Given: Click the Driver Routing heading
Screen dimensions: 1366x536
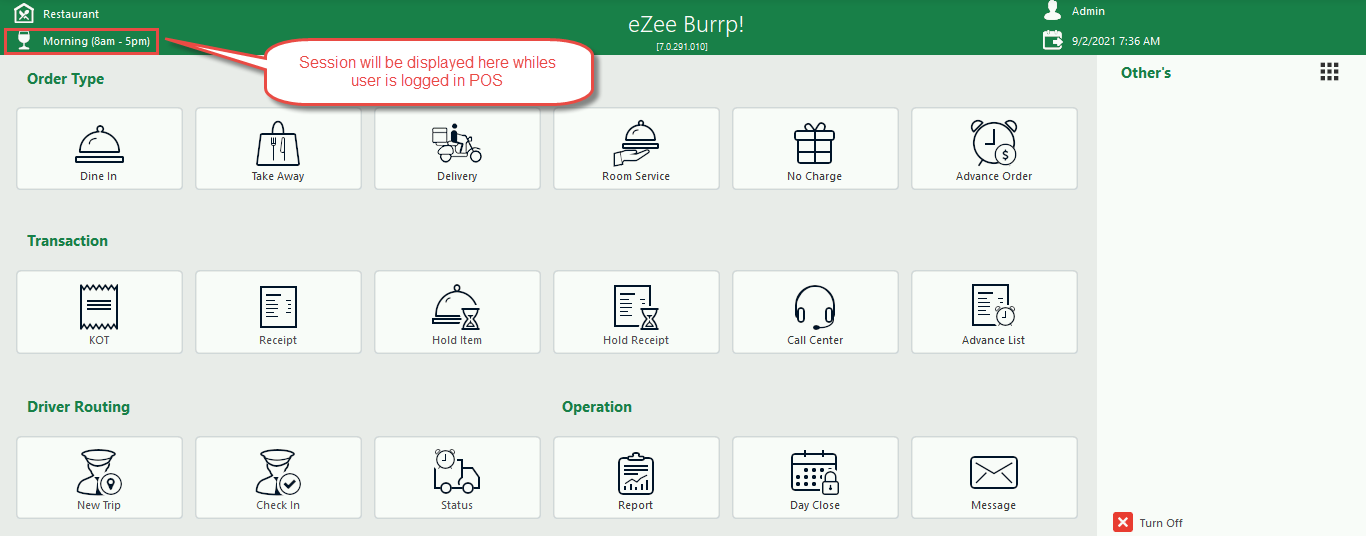Looking at the screenshot, I should pyautogui.click(x=78, y=407).
